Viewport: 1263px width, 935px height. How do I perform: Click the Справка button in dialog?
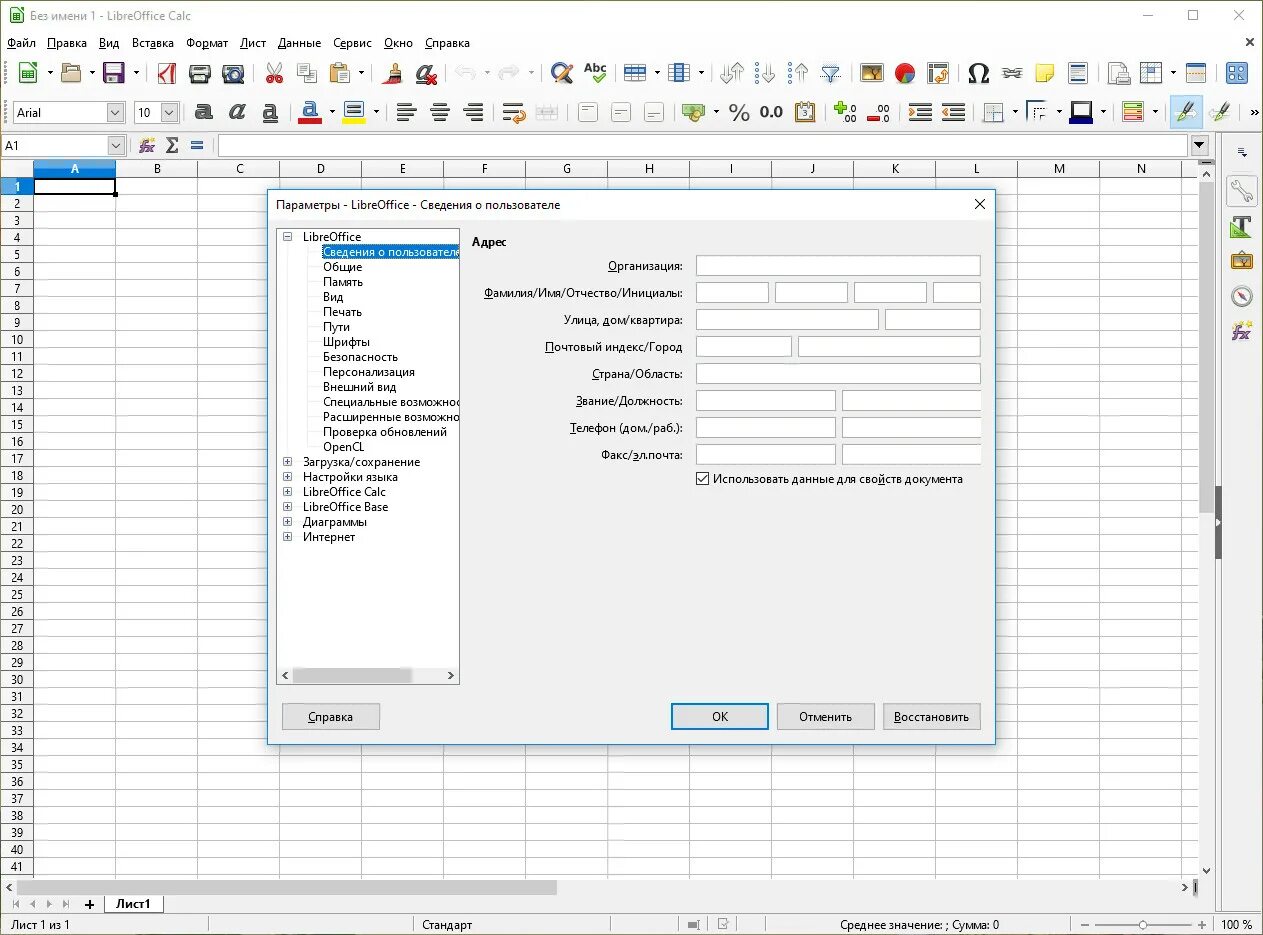click(x=331, y=716)
